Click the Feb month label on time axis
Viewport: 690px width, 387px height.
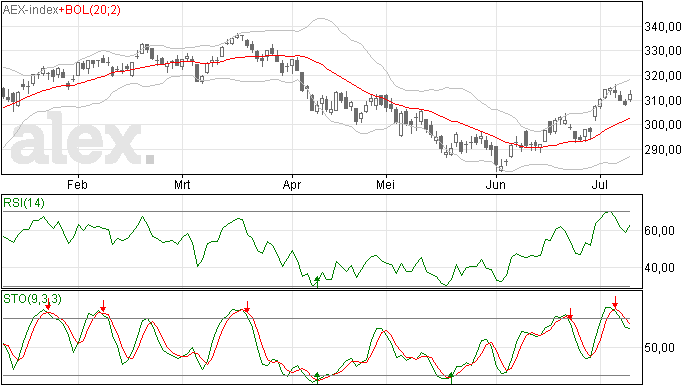[77, 184]
